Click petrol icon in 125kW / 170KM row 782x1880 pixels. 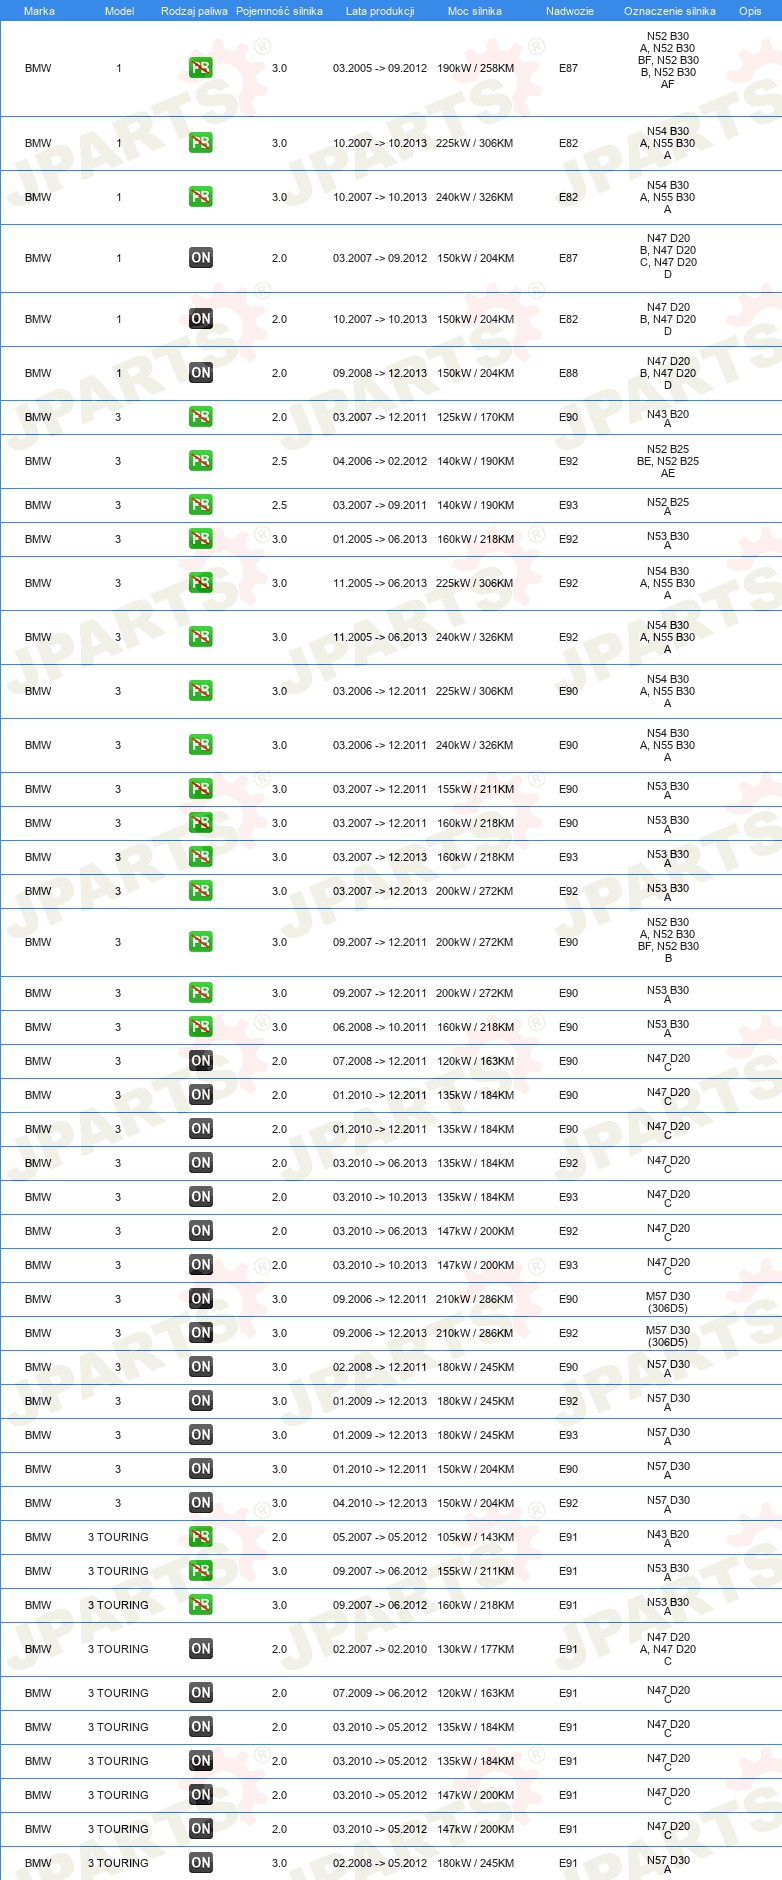point(201,417)
